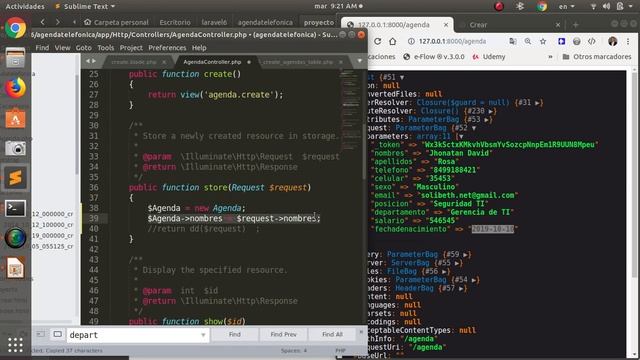Open Sublime's Preferences menu

[167, 48]
